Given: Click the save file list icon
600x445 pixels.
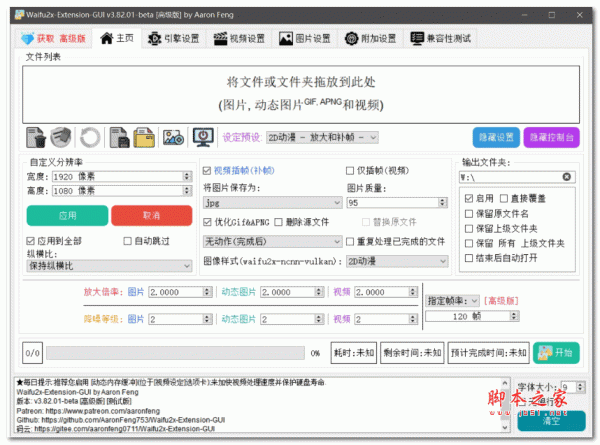Looking at the screenshot, I should pyautogui.click(x=119, y=137).
